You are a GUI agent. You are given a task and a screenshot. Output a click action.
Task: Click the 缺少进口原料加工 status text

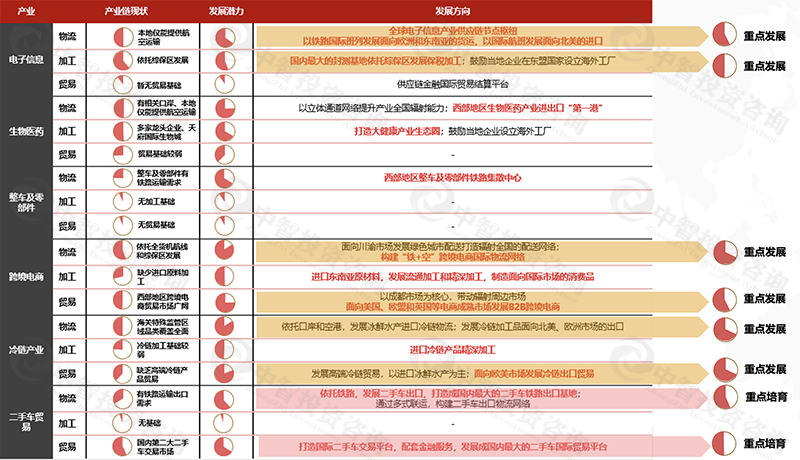click(x=162, y=276)
